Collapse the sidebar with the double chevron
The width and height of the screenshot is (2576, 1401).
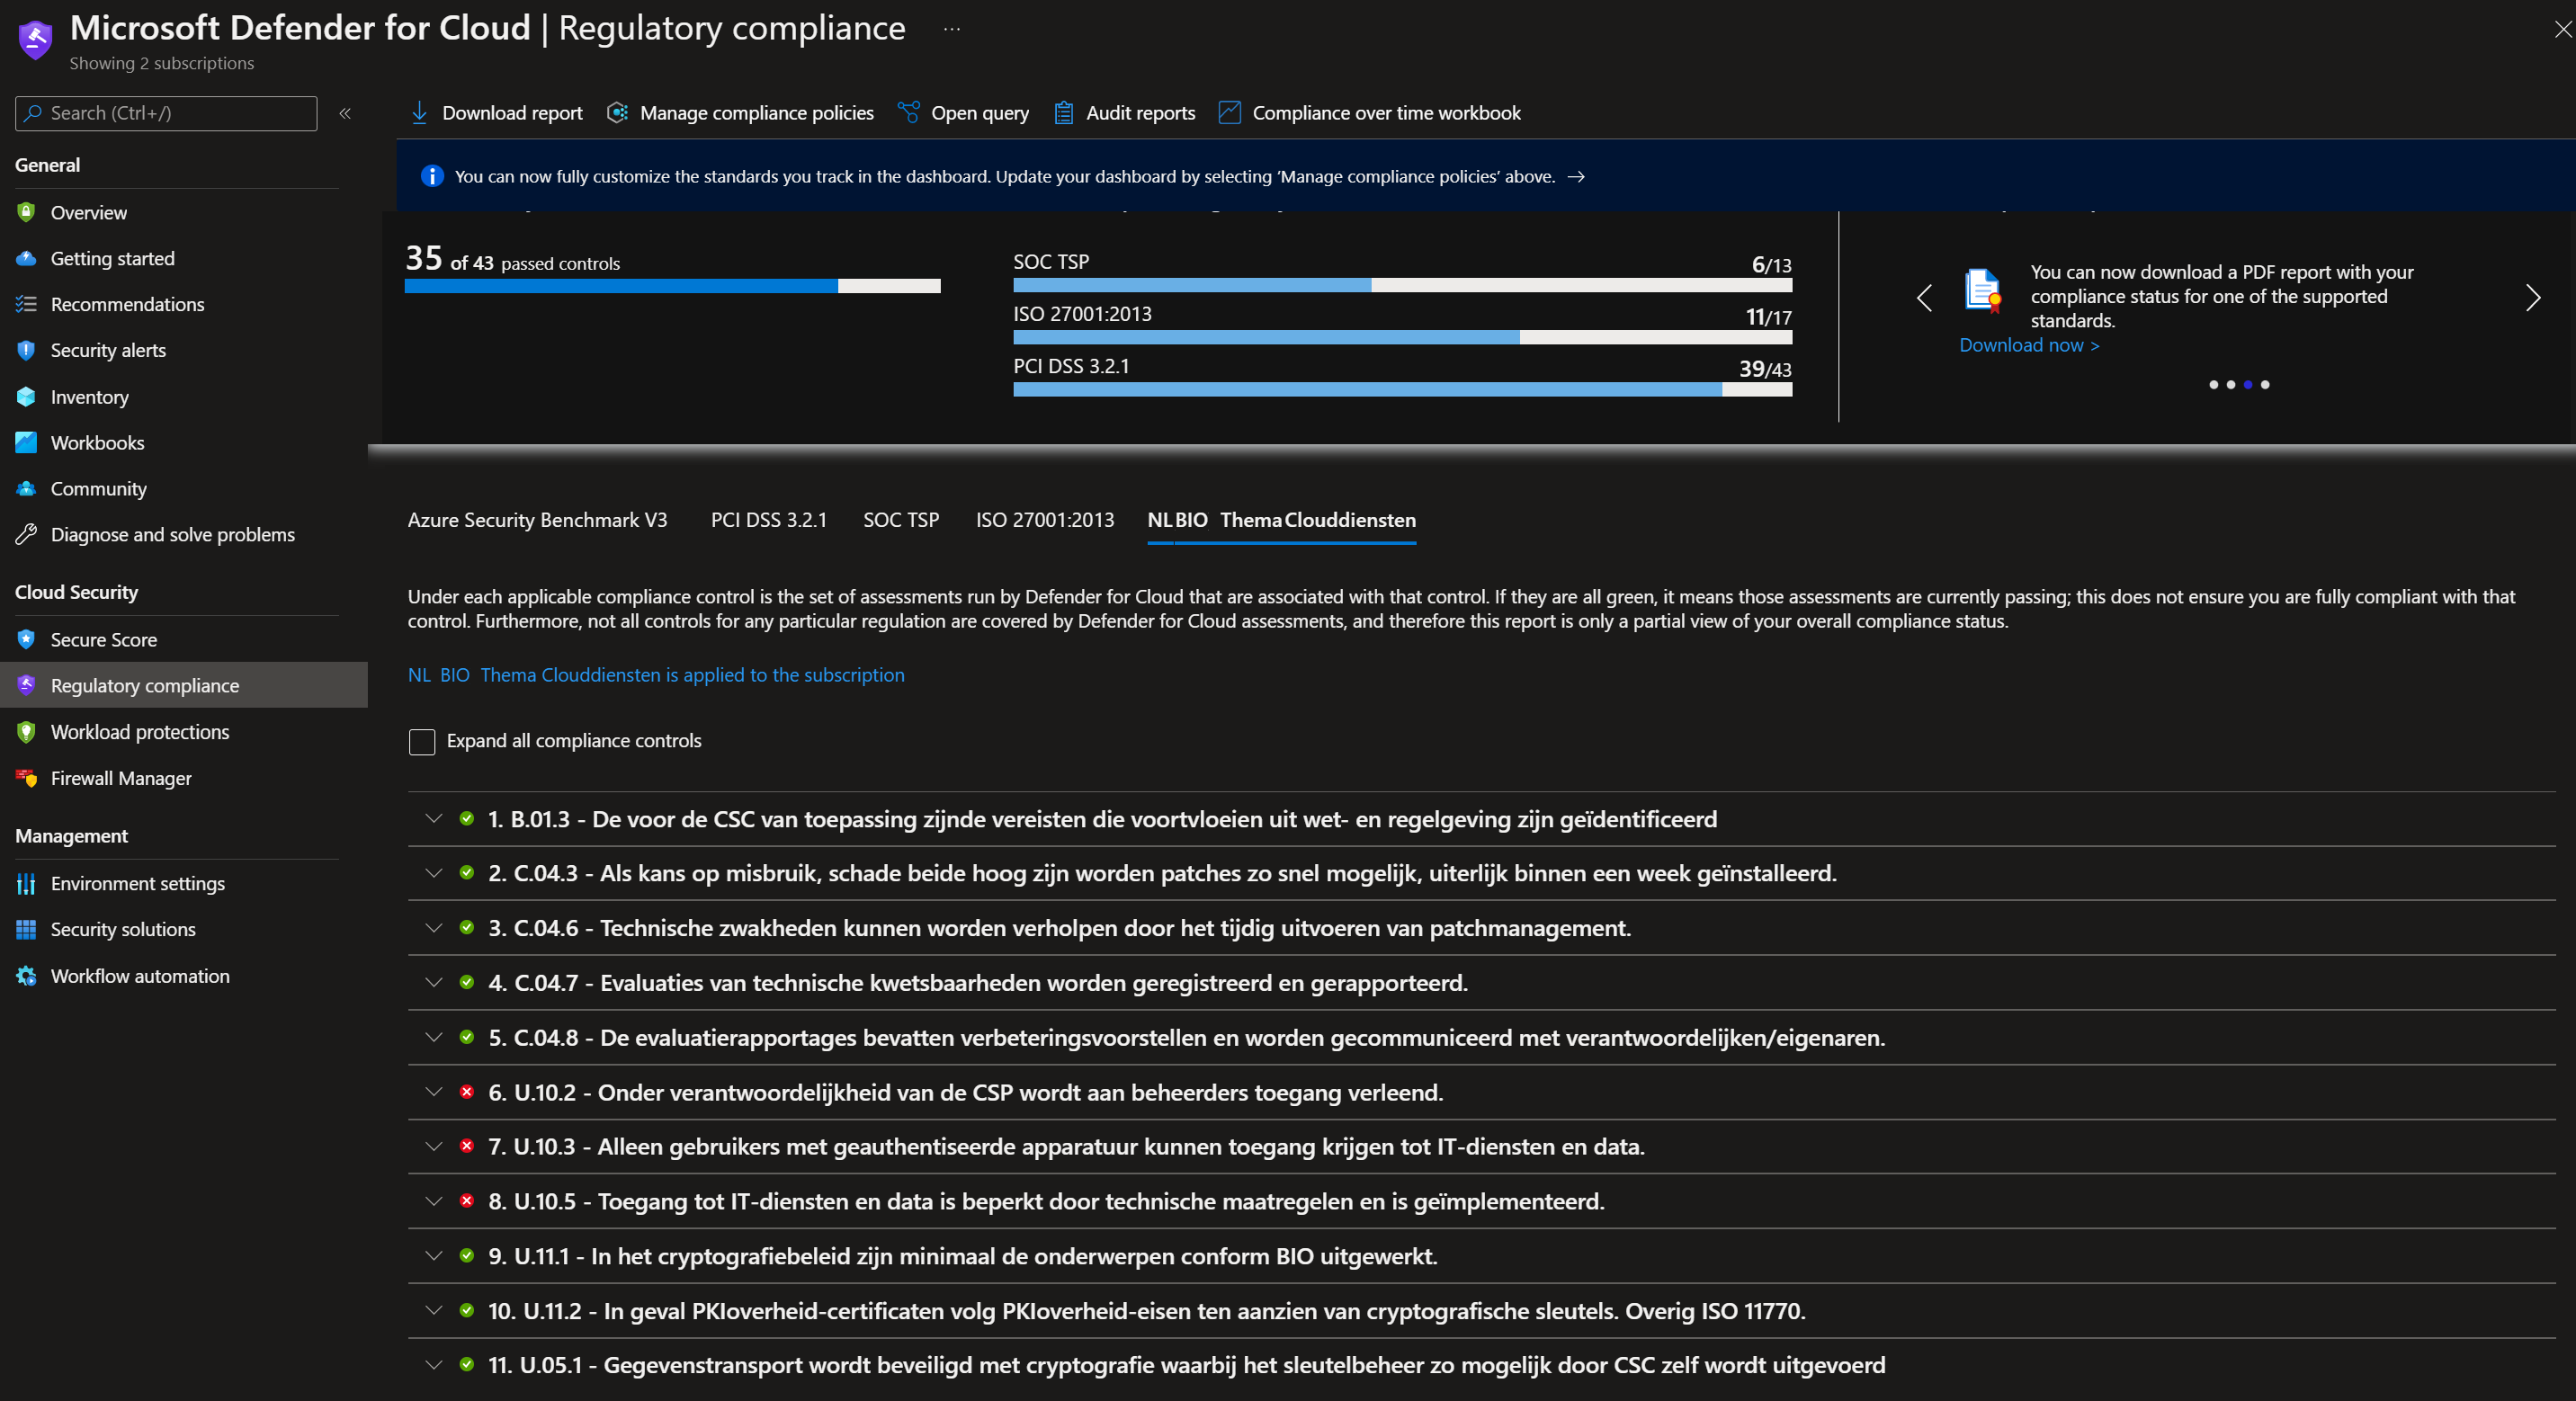point(345,113)
